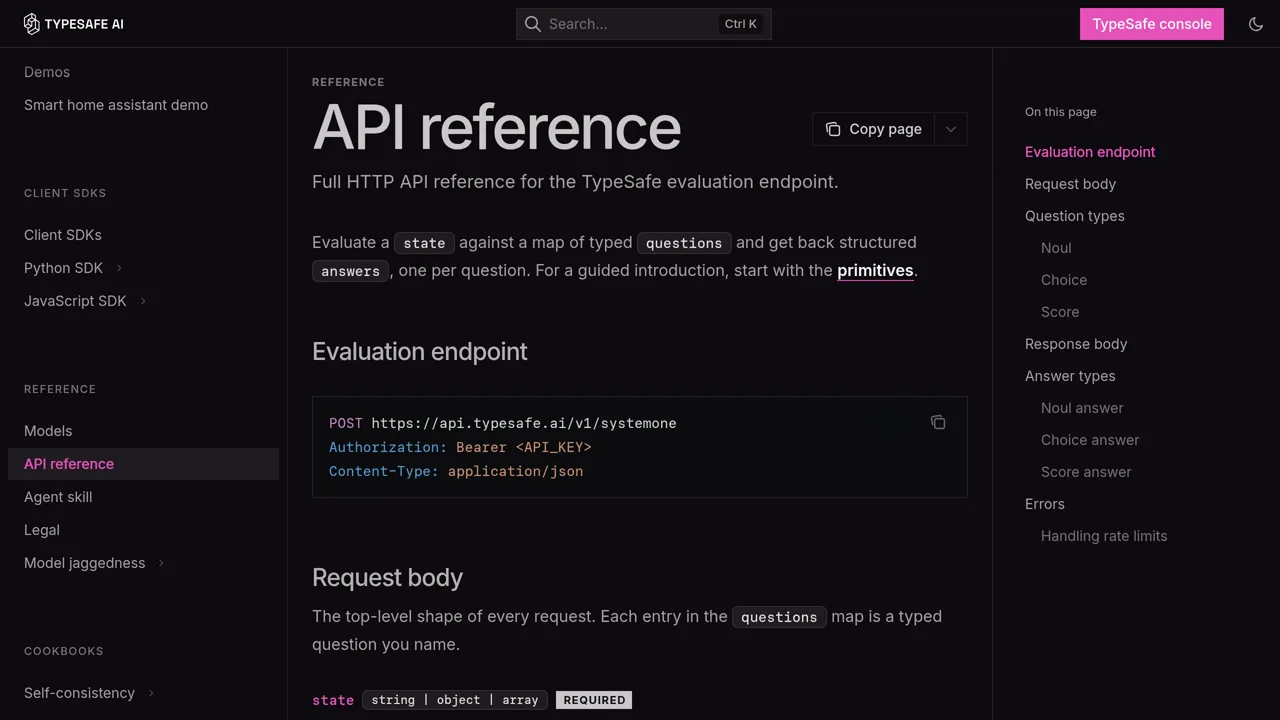Click the Ctrl K shortcut badge
Image resolution: width=1280 pixels, height=720 pixels.
(741, 24)
